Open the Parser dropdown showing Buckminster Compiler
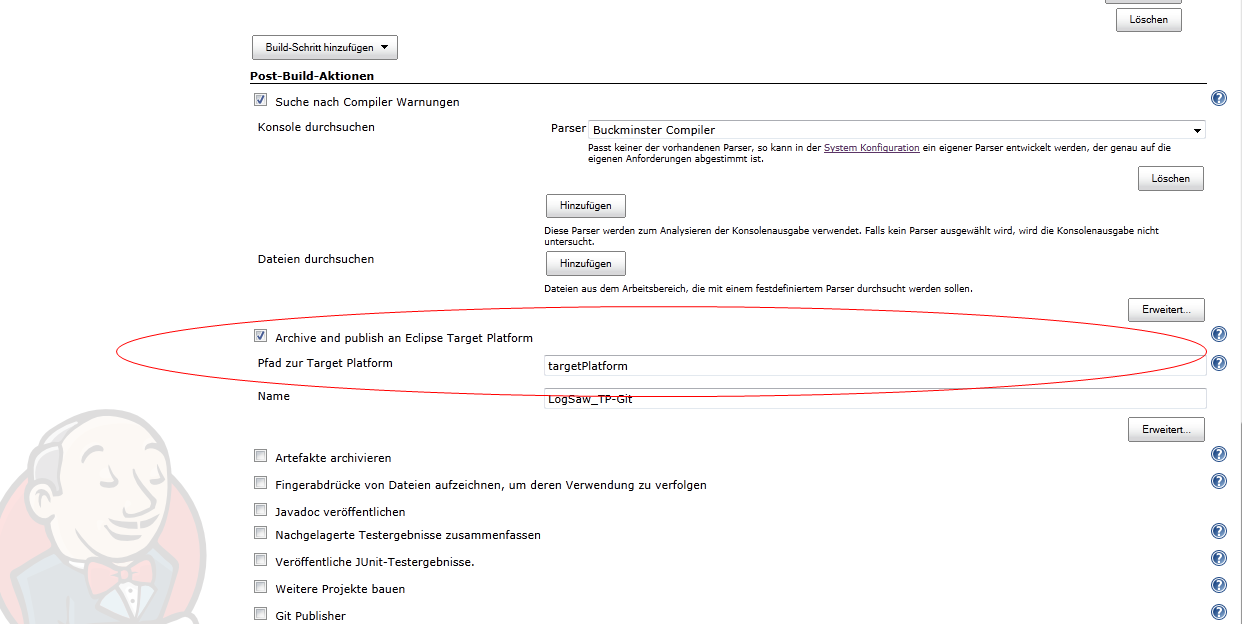Screen dimensions: 1242x624 click(x=897, y=130)
